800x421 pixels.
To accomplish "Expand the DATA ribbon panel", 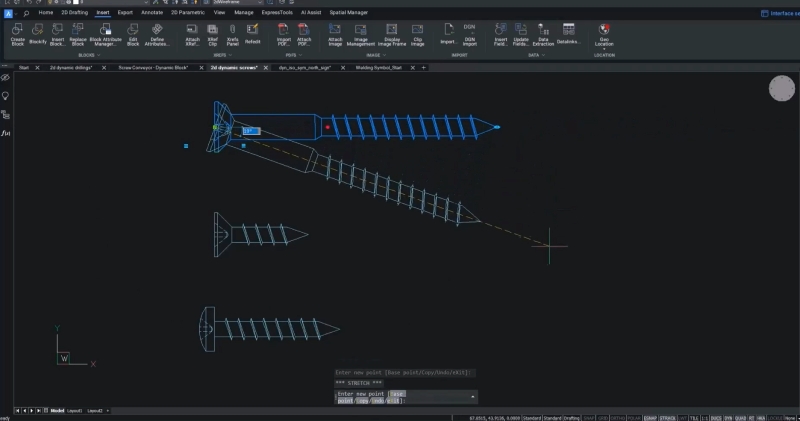I will (x=536, y=55).
